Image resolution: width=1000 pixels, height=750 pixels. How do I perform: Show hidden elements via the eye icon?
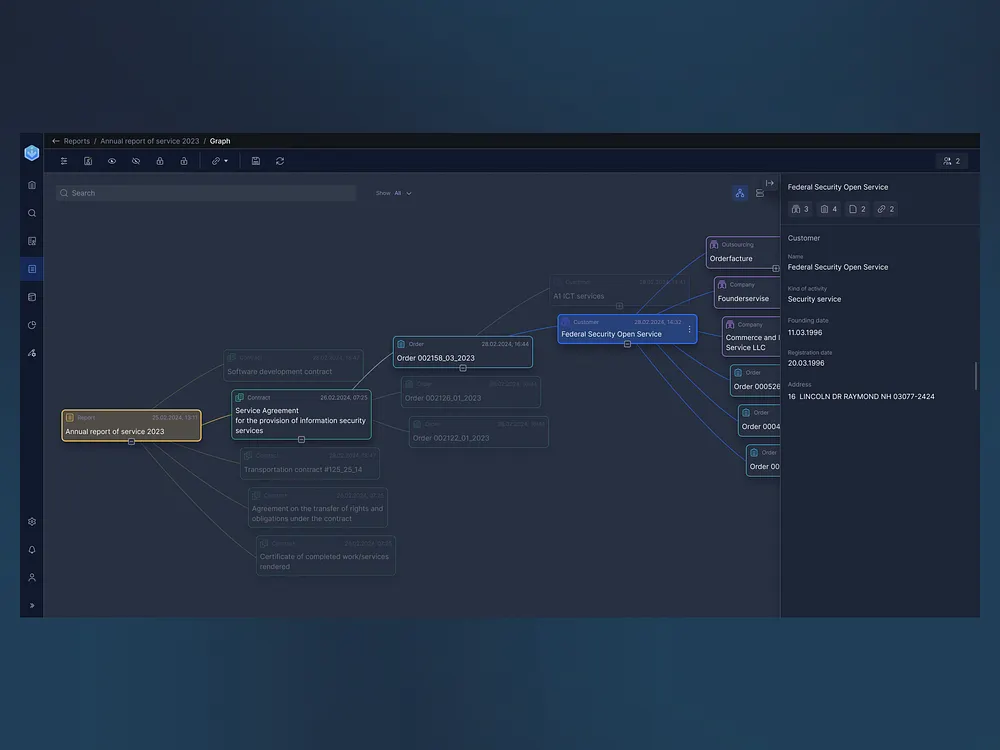[111, 161]
